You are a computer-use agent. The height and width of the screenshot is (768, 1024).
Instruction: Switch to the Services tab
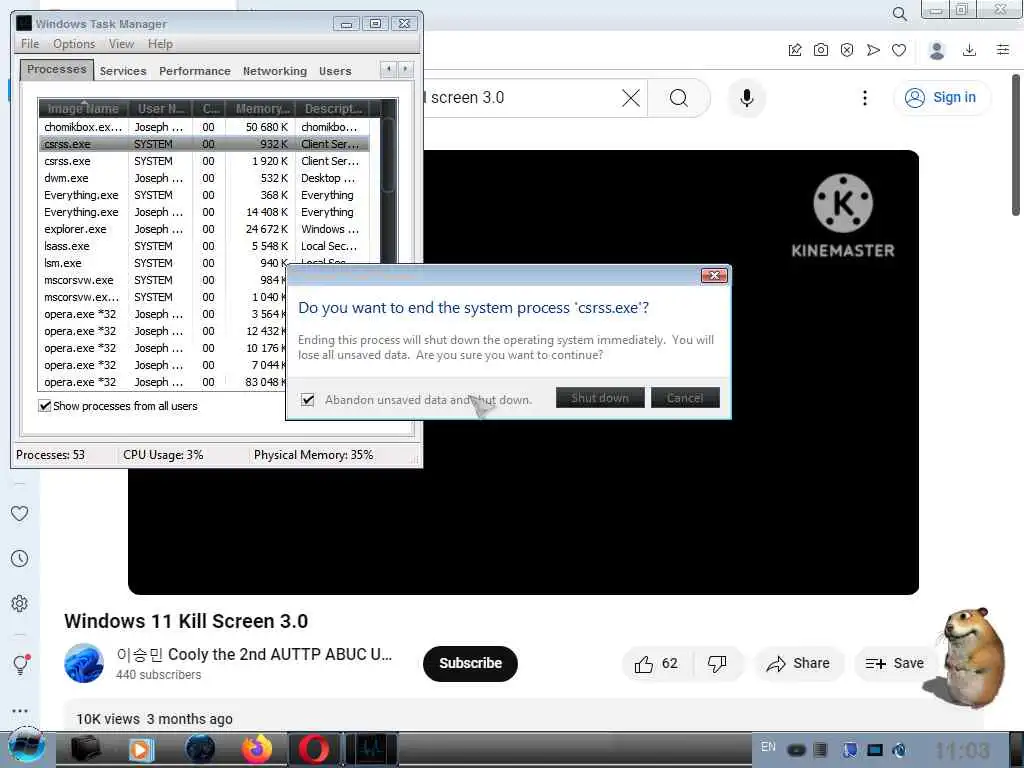click(123, 71)
